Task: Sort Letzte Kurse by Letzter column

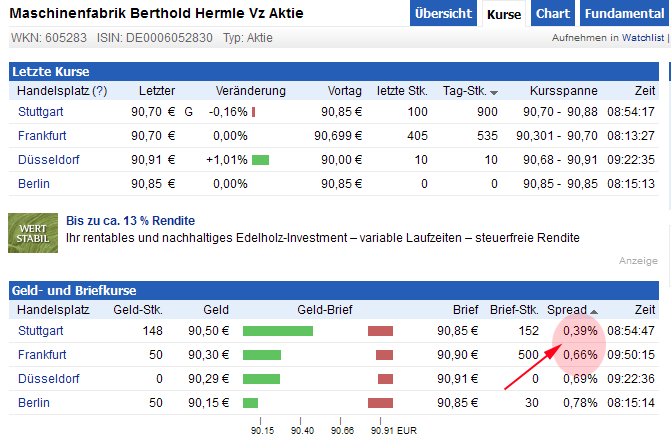Action: click(157, 91)
